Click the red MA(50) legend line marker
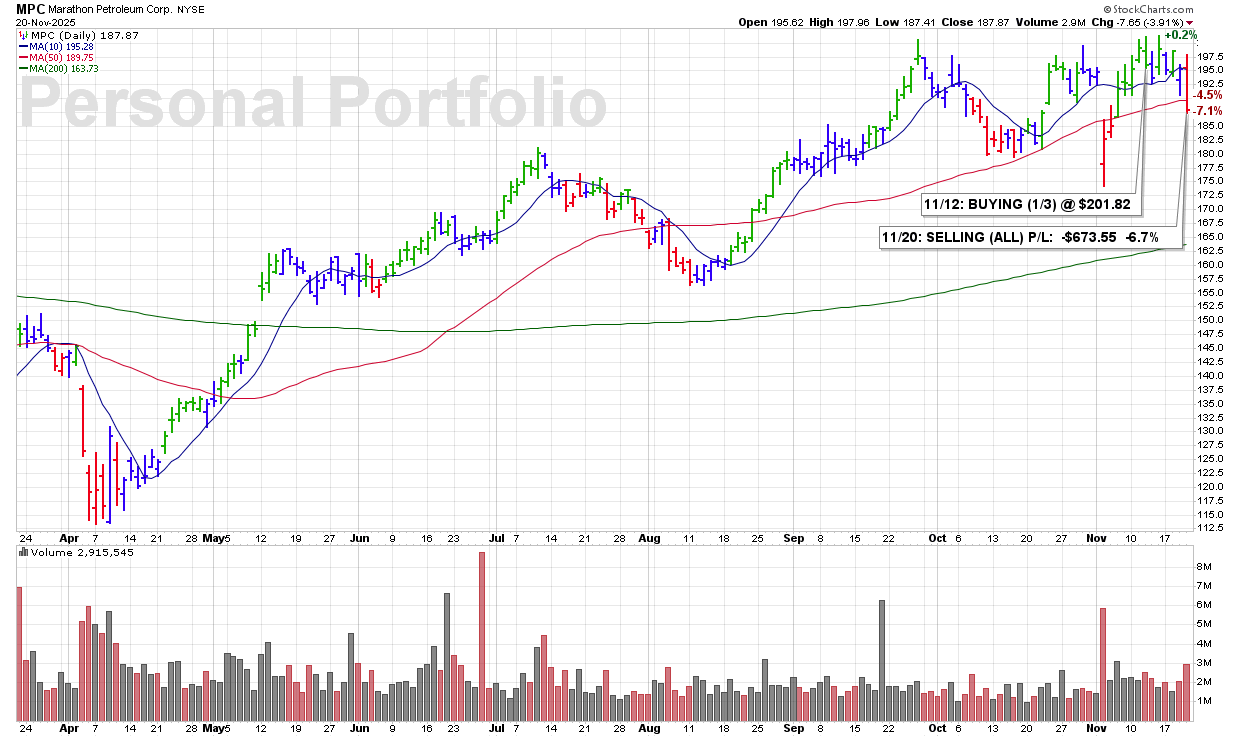1240x737 pixels. [x=22, y=58]
